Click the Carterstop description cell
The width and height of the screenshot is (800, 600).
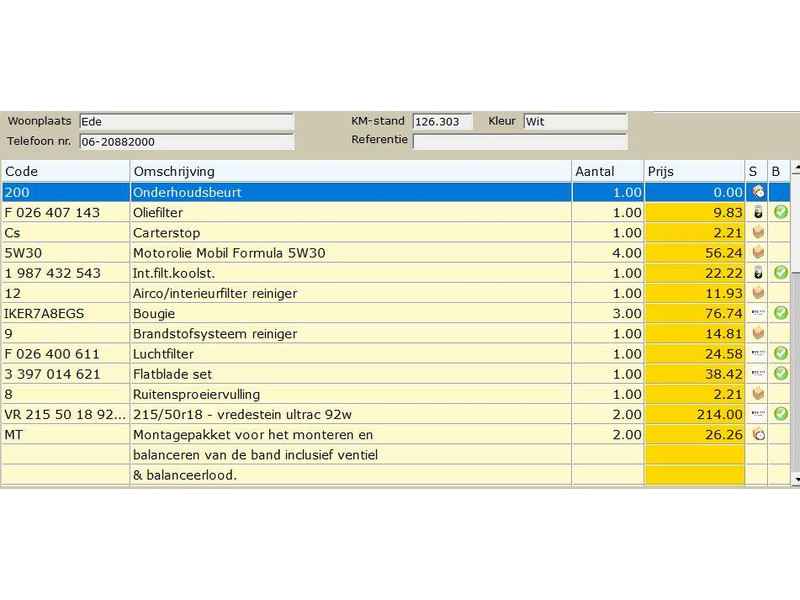pyautogui.click(x=351, y=233)
